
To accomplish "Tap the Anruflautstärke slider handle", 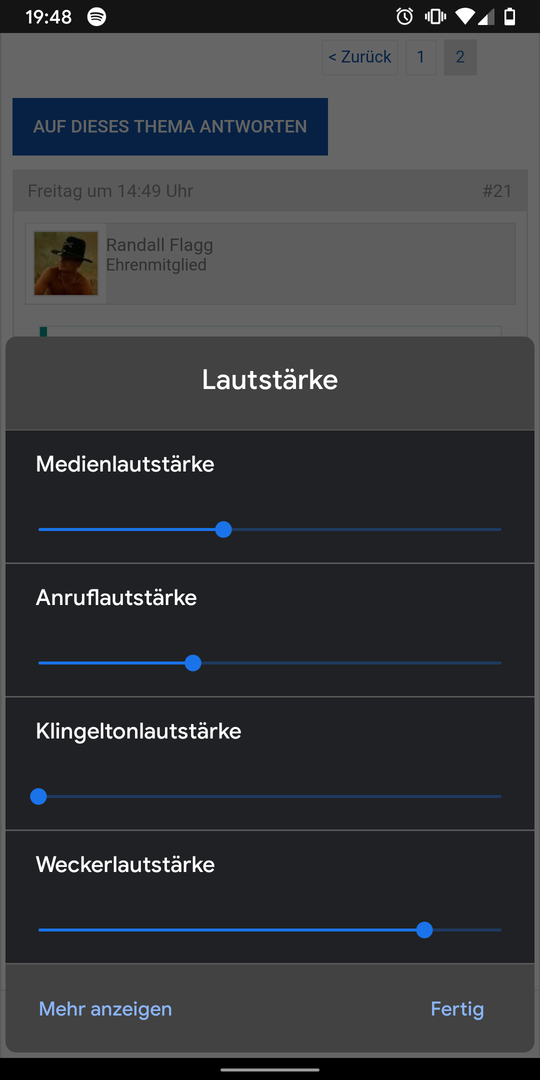I will click(x=193, y=663).
